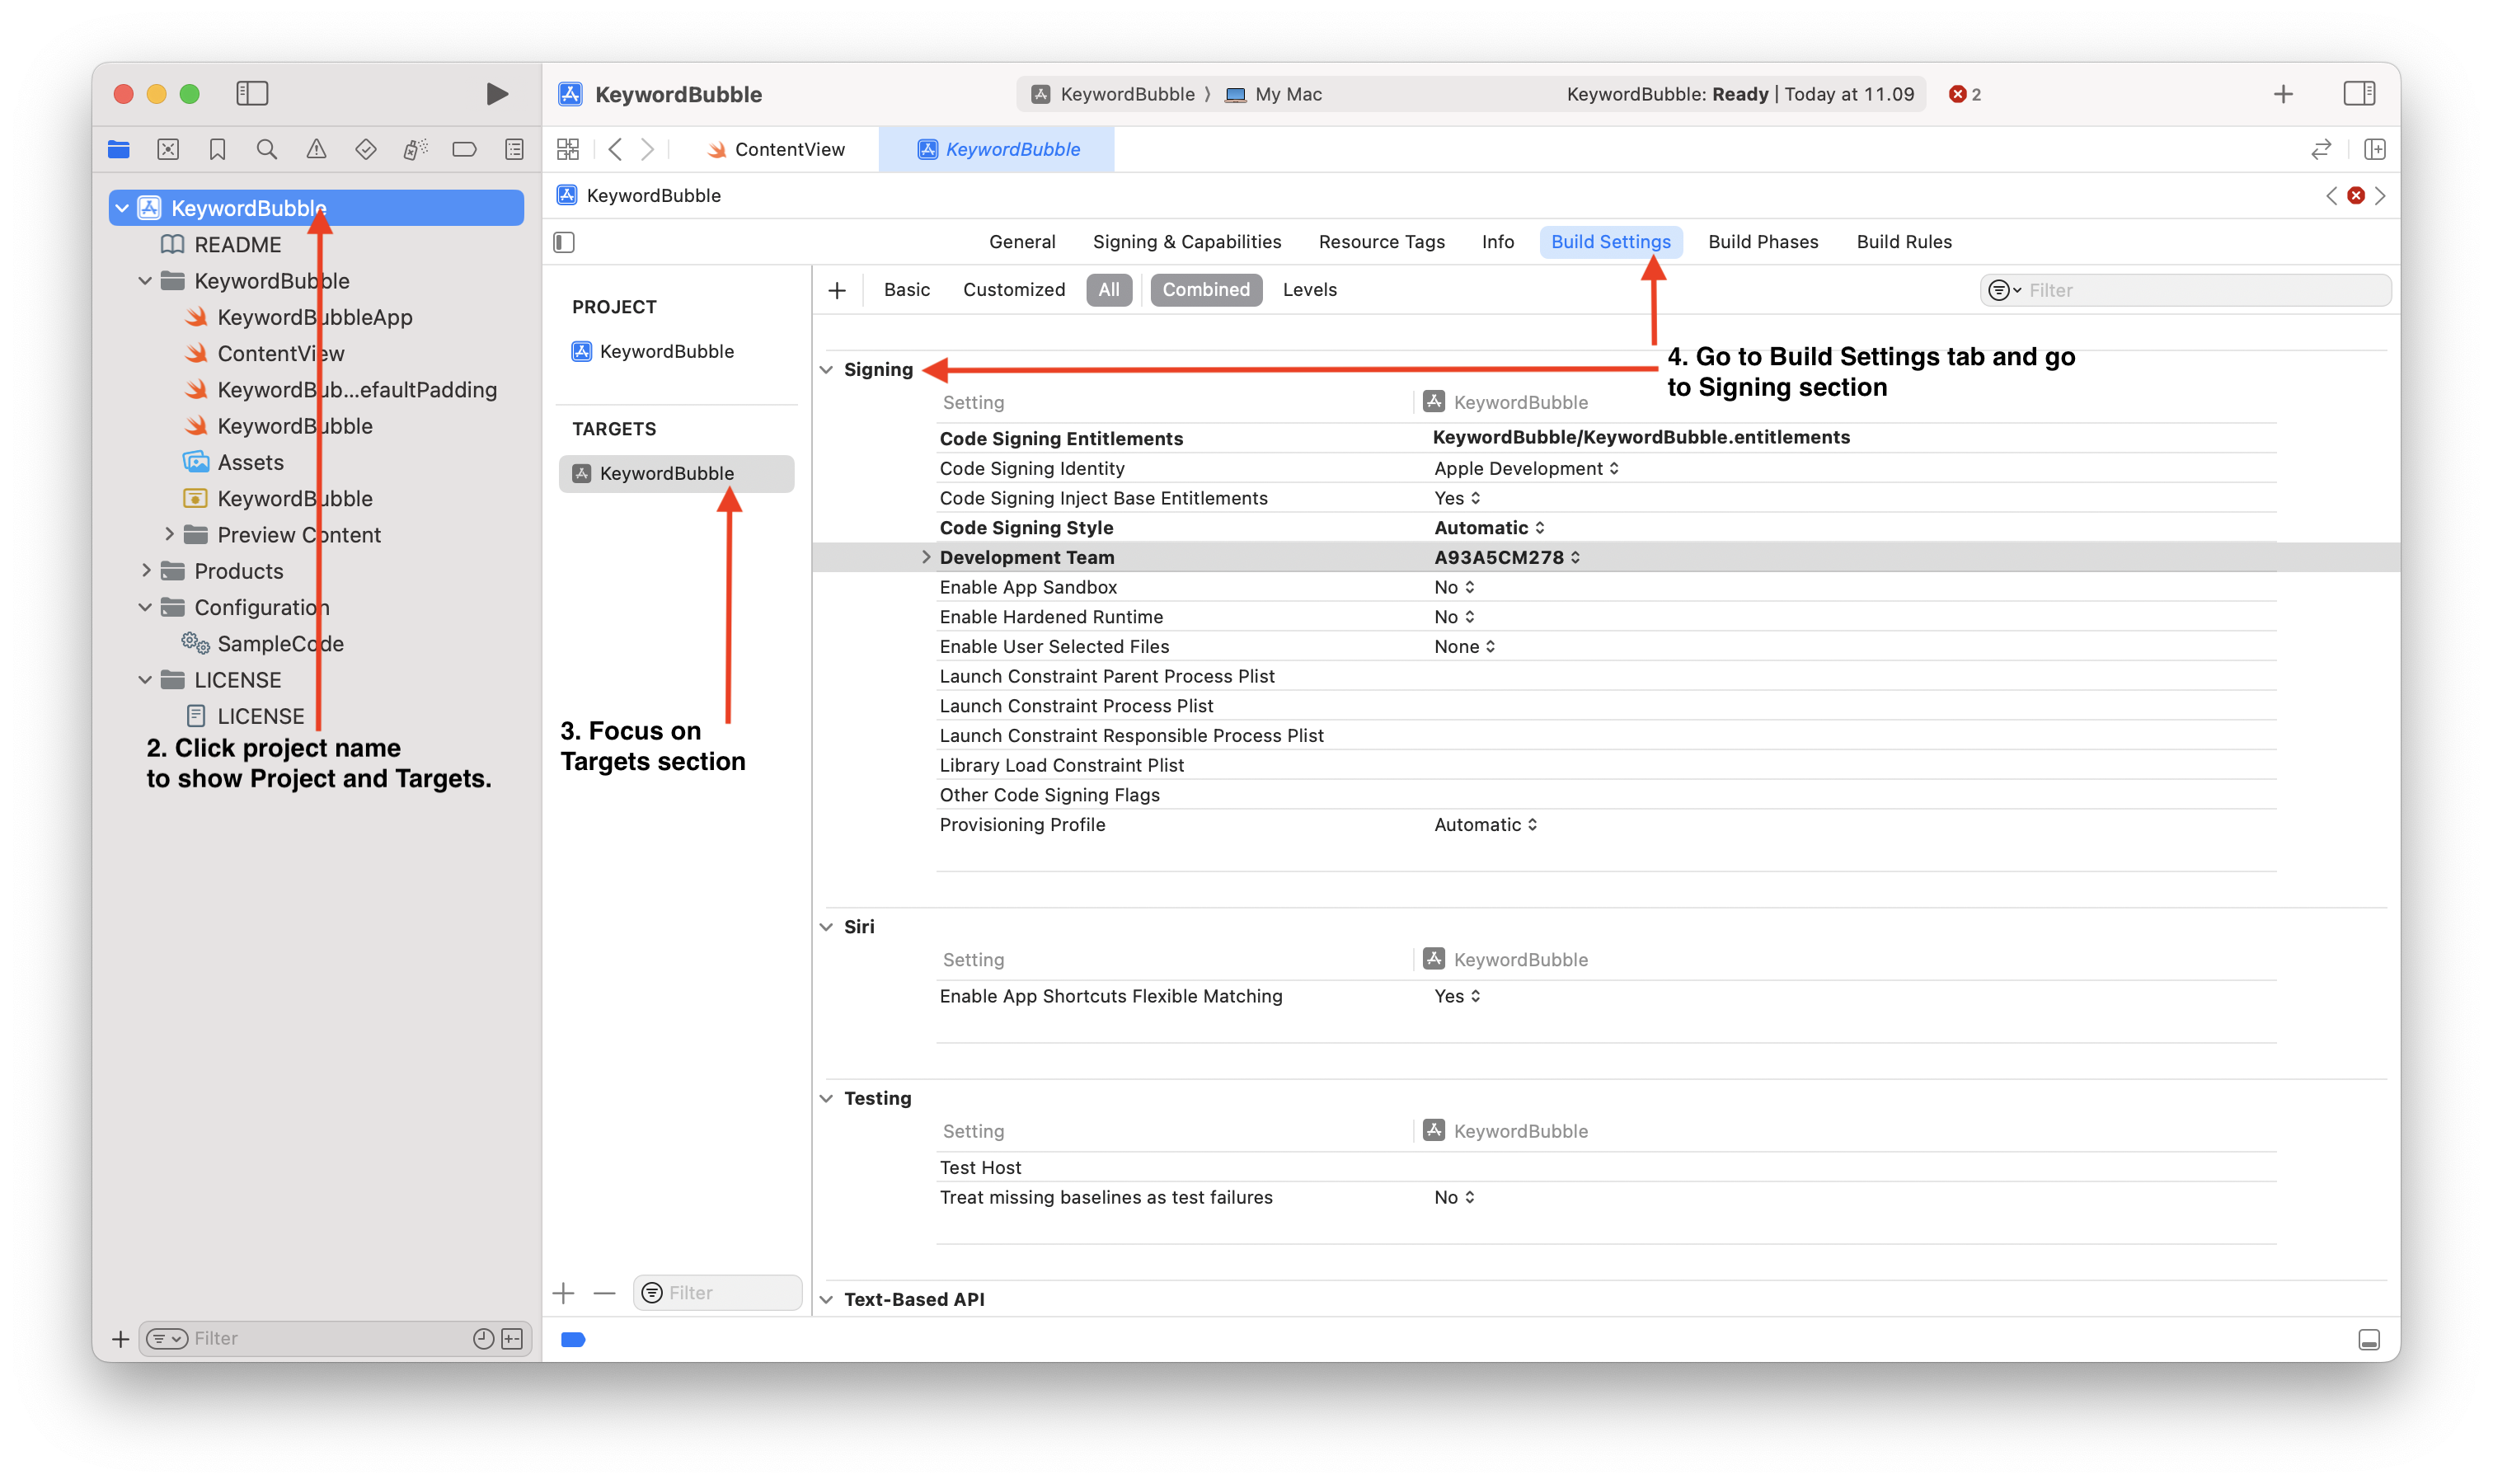Select the Customized settings filter
This screenshot has width=2493, height=1484.
pos(1014,289)
